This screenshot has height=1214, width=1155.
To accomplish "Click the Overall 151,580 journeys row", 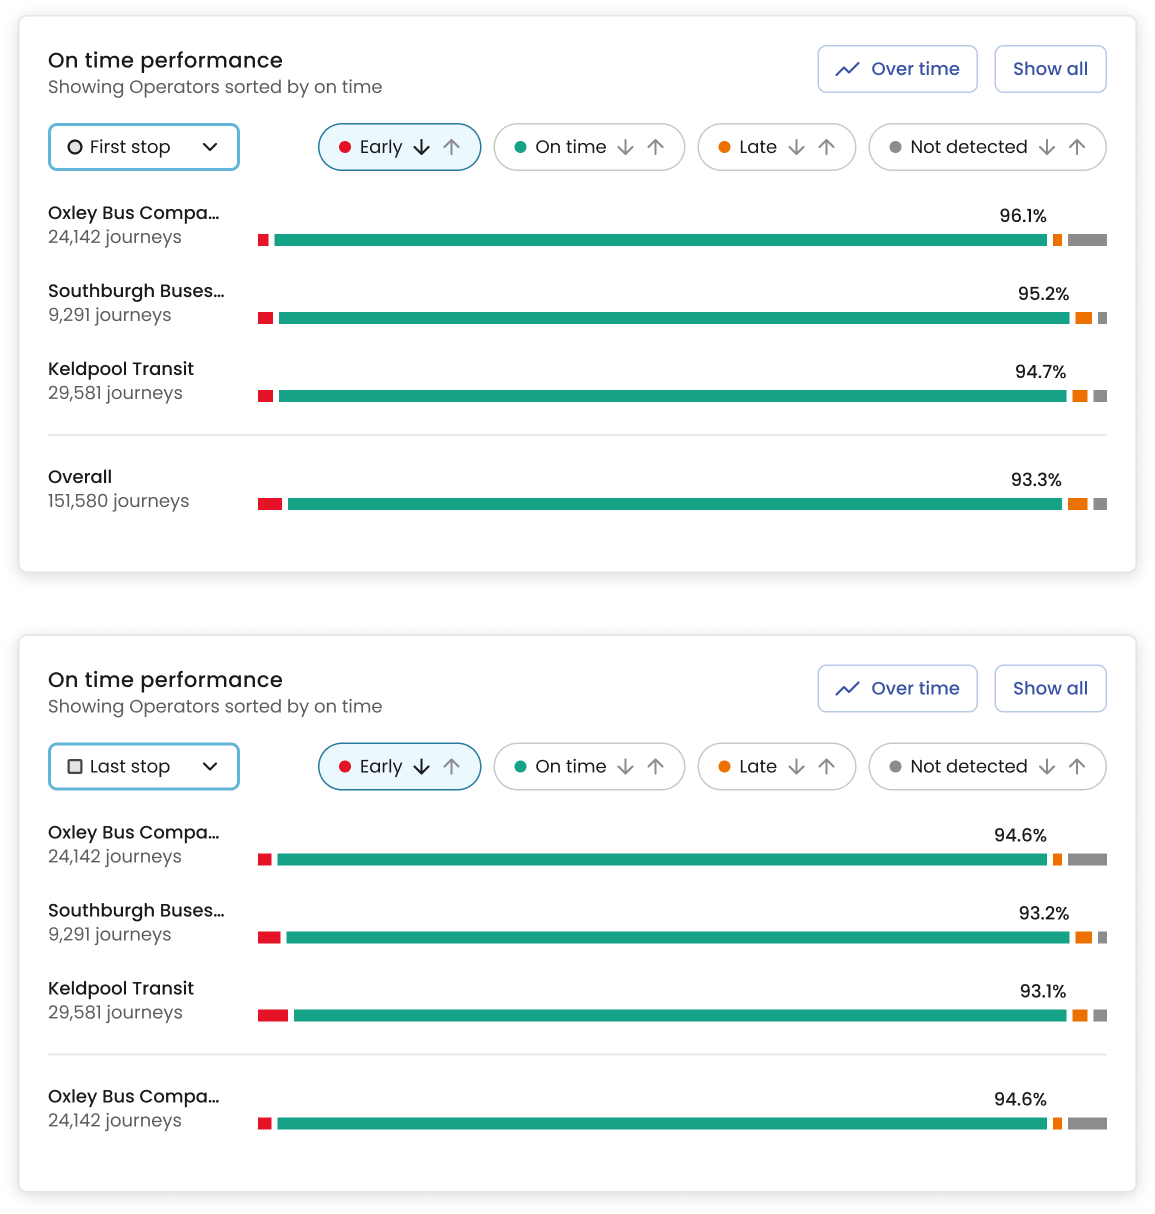I will 577,489.
